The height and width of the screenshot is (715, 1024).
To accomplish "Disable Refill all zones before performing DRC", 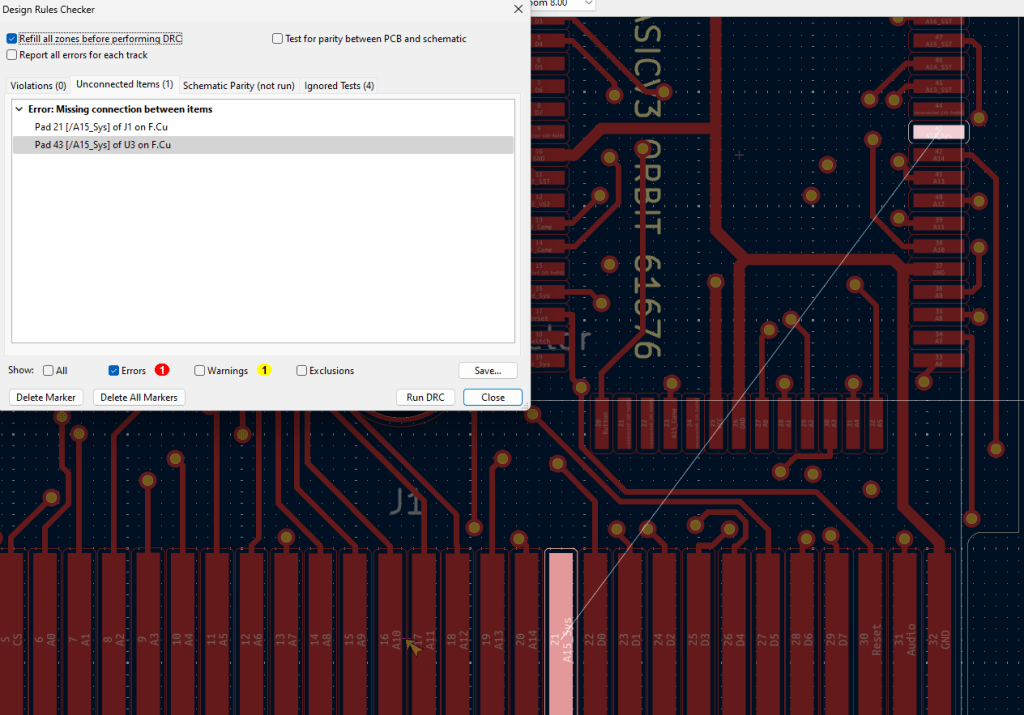I will pos(12,39).
